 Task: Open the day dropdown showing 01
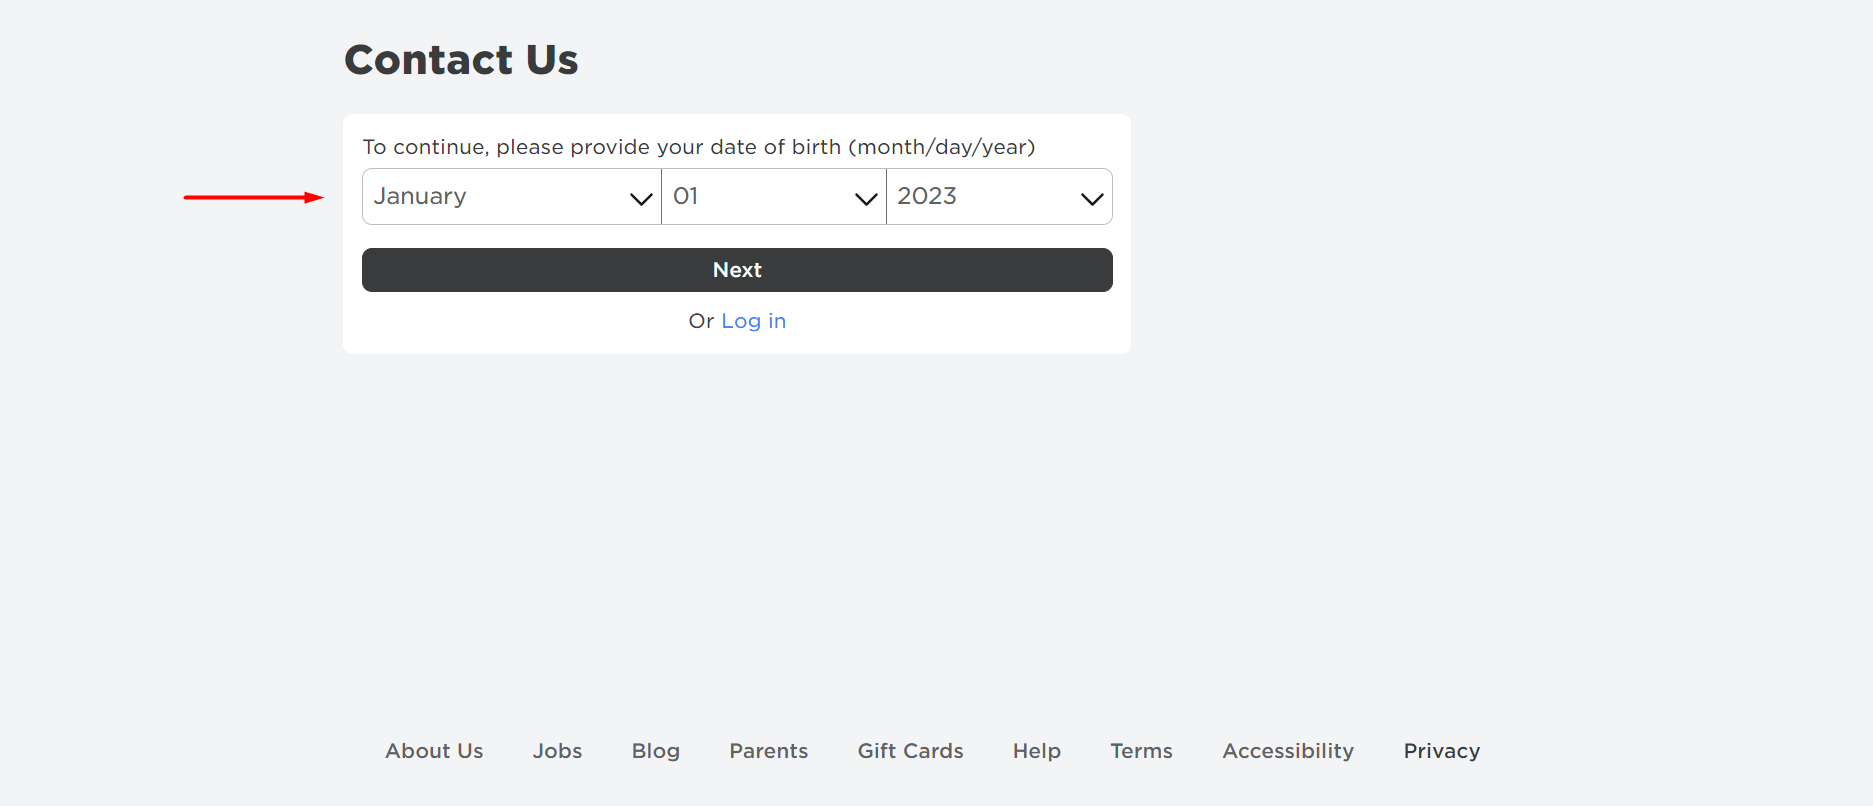[x=774, y=197]
